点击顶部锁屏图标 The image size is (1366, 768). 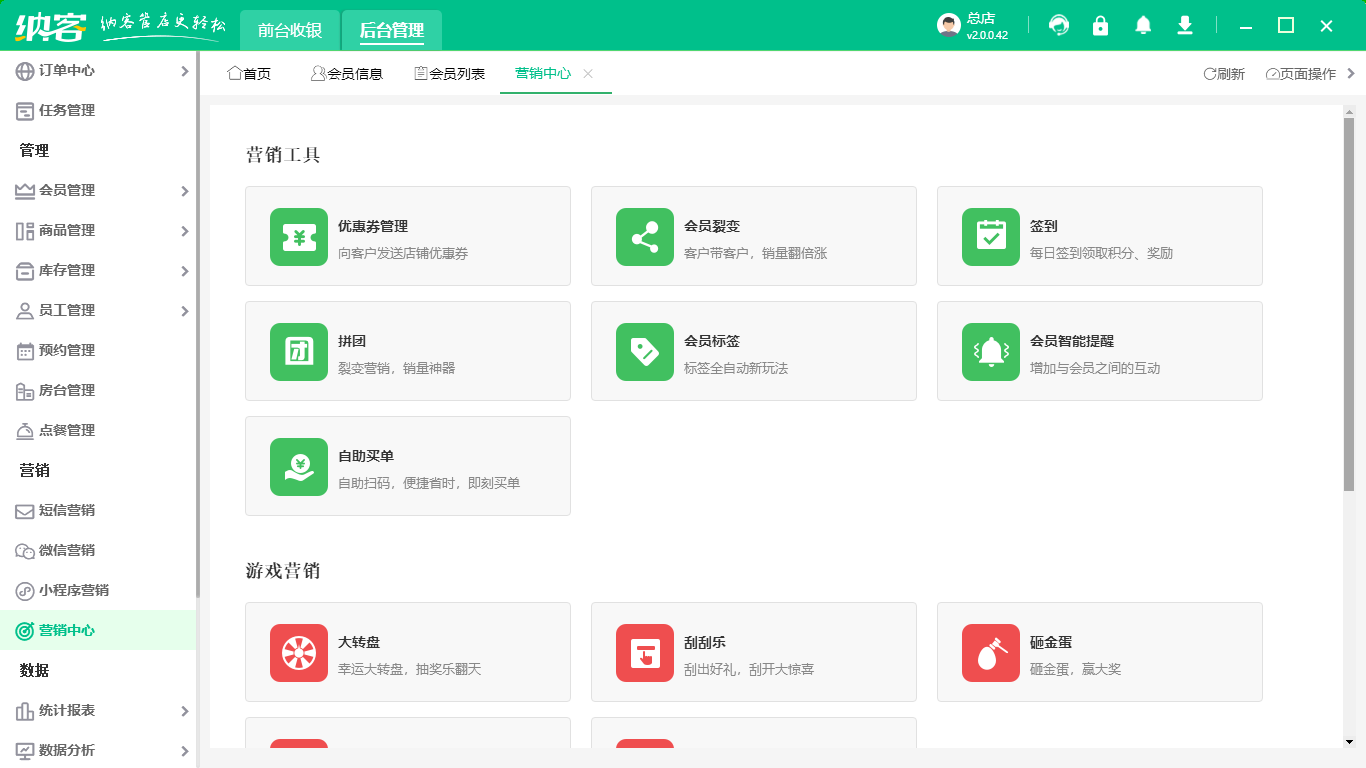click(x=1101, y=25)
